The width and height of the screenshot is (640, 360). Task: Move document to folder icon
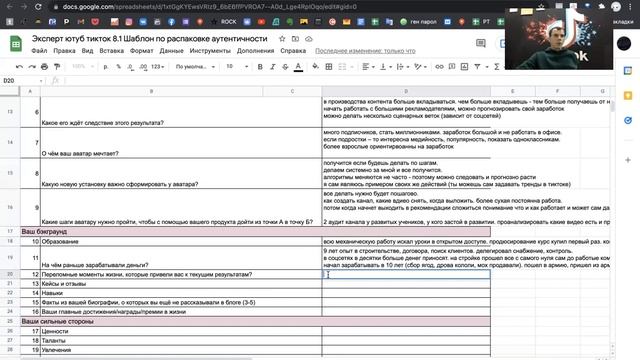coord(295,39)
